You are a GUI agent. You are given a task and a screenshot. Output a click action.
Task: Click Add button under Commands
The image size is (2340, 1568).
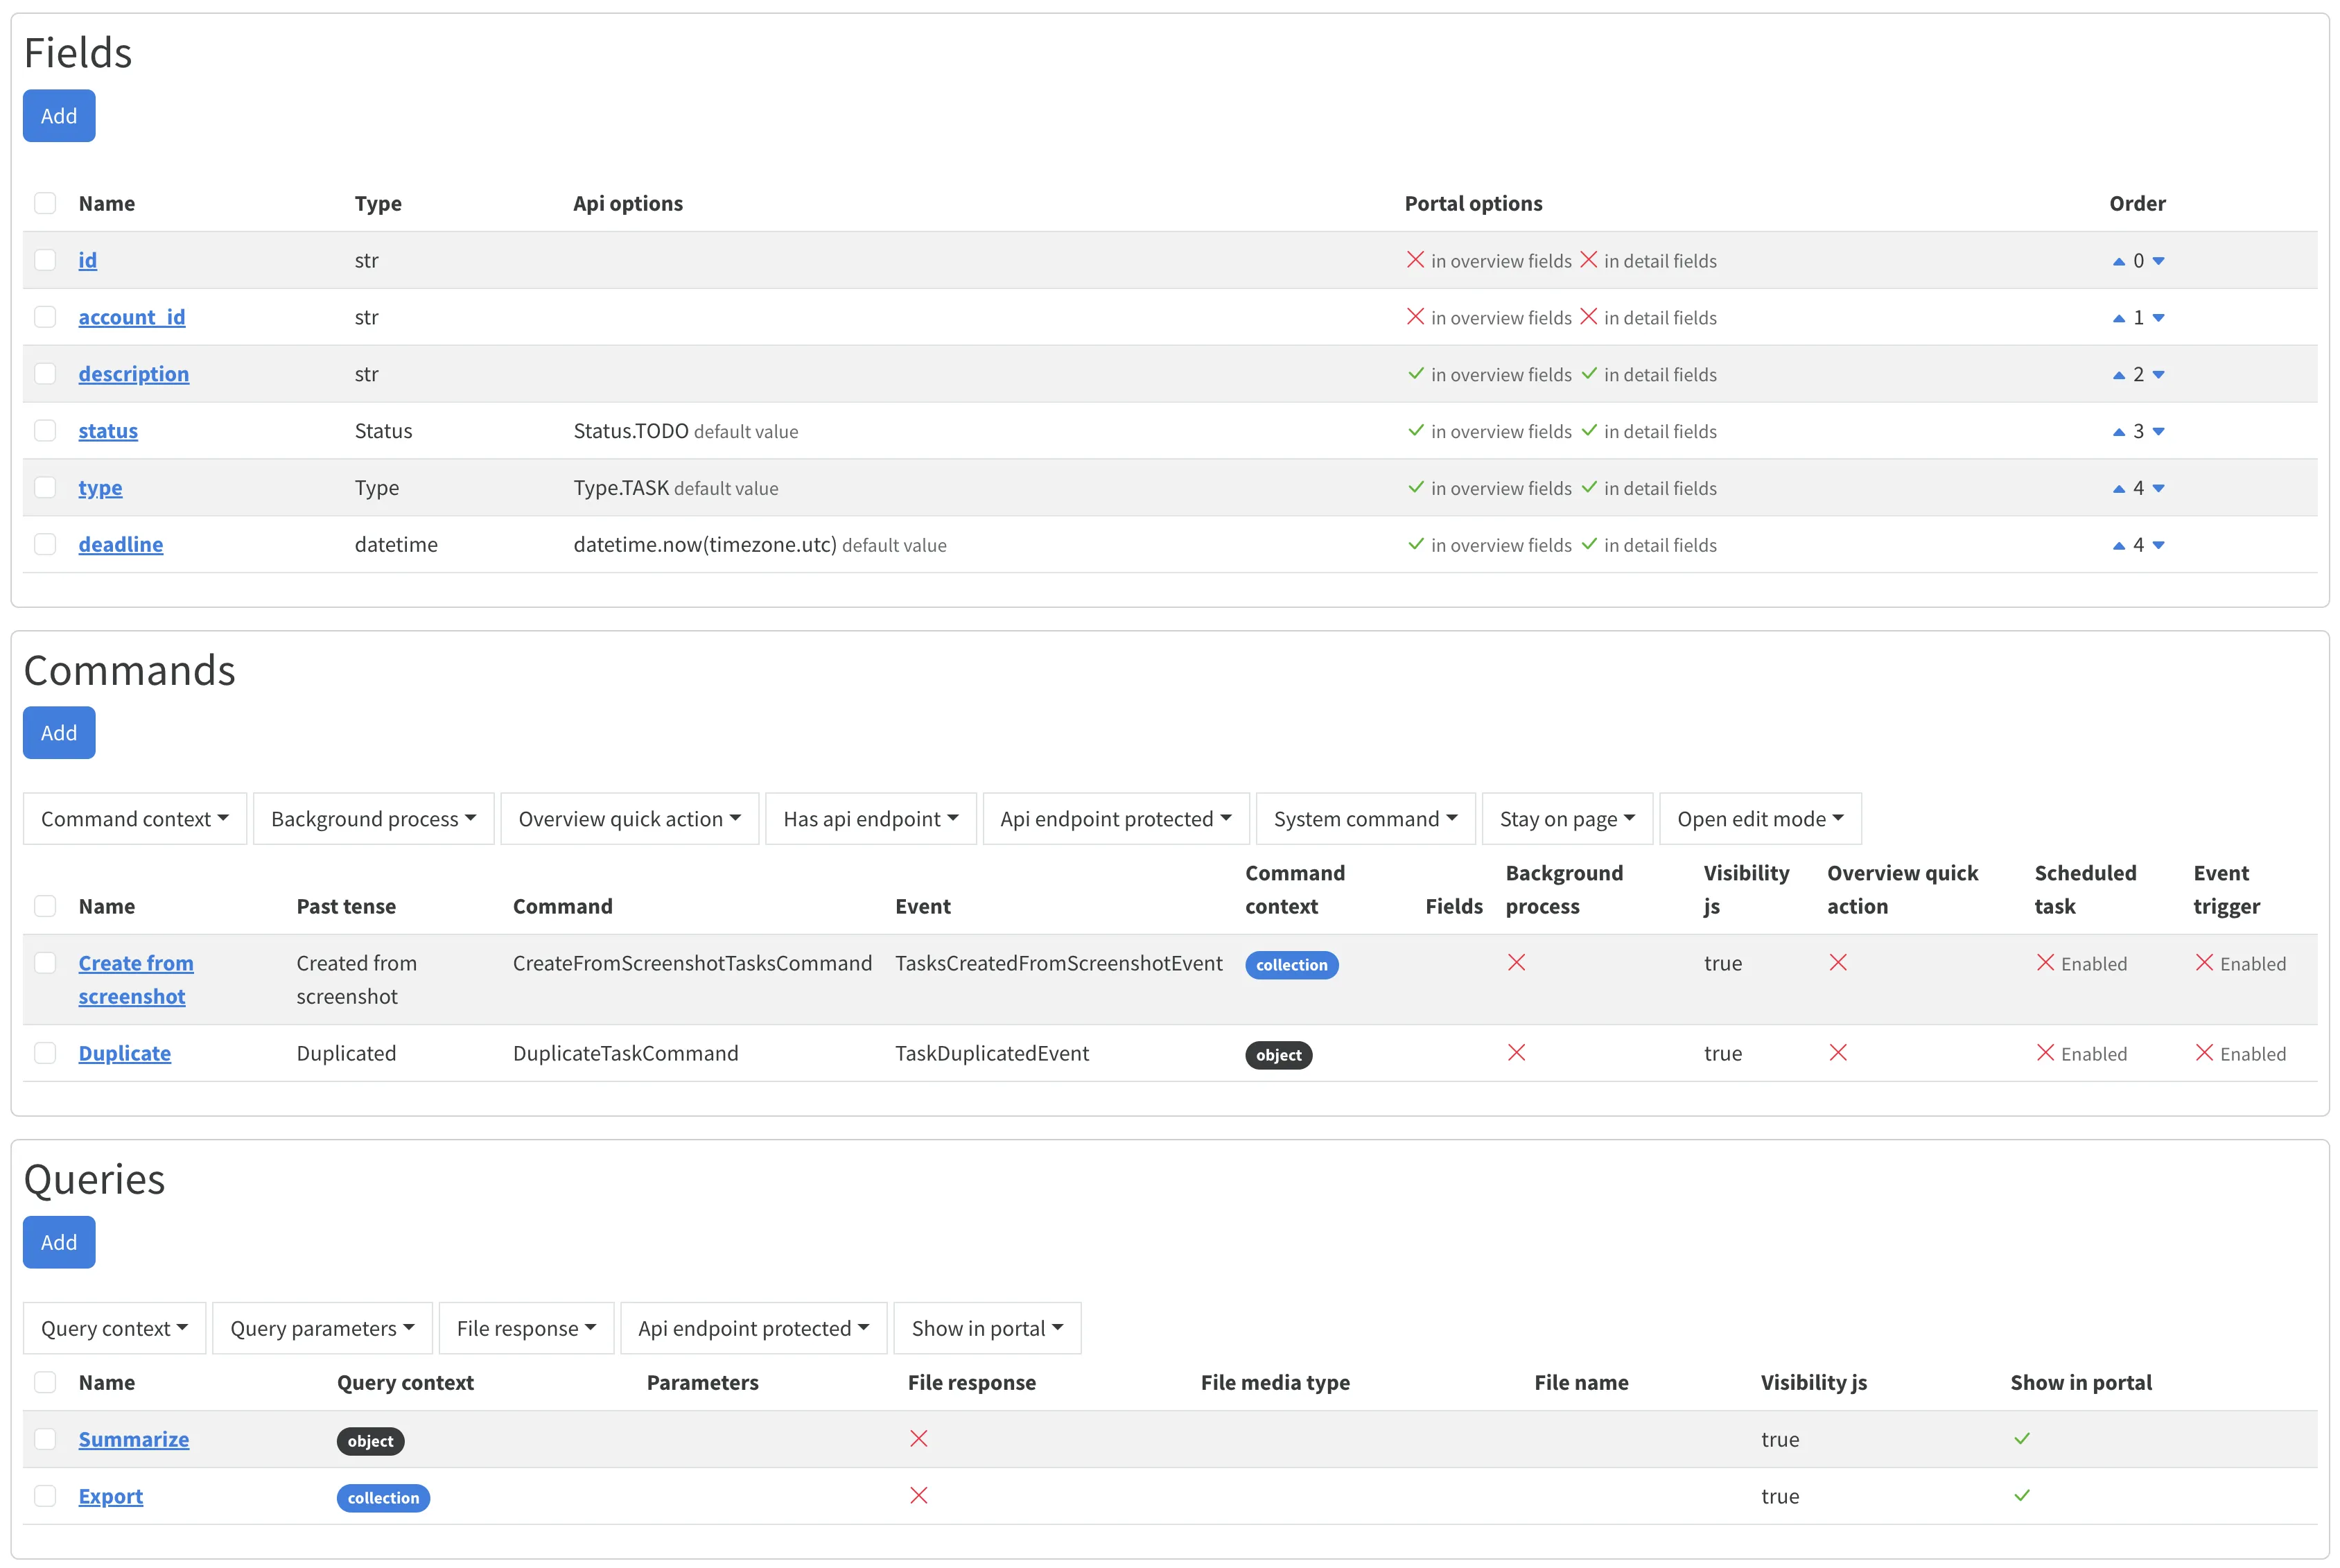pos(59,733)
